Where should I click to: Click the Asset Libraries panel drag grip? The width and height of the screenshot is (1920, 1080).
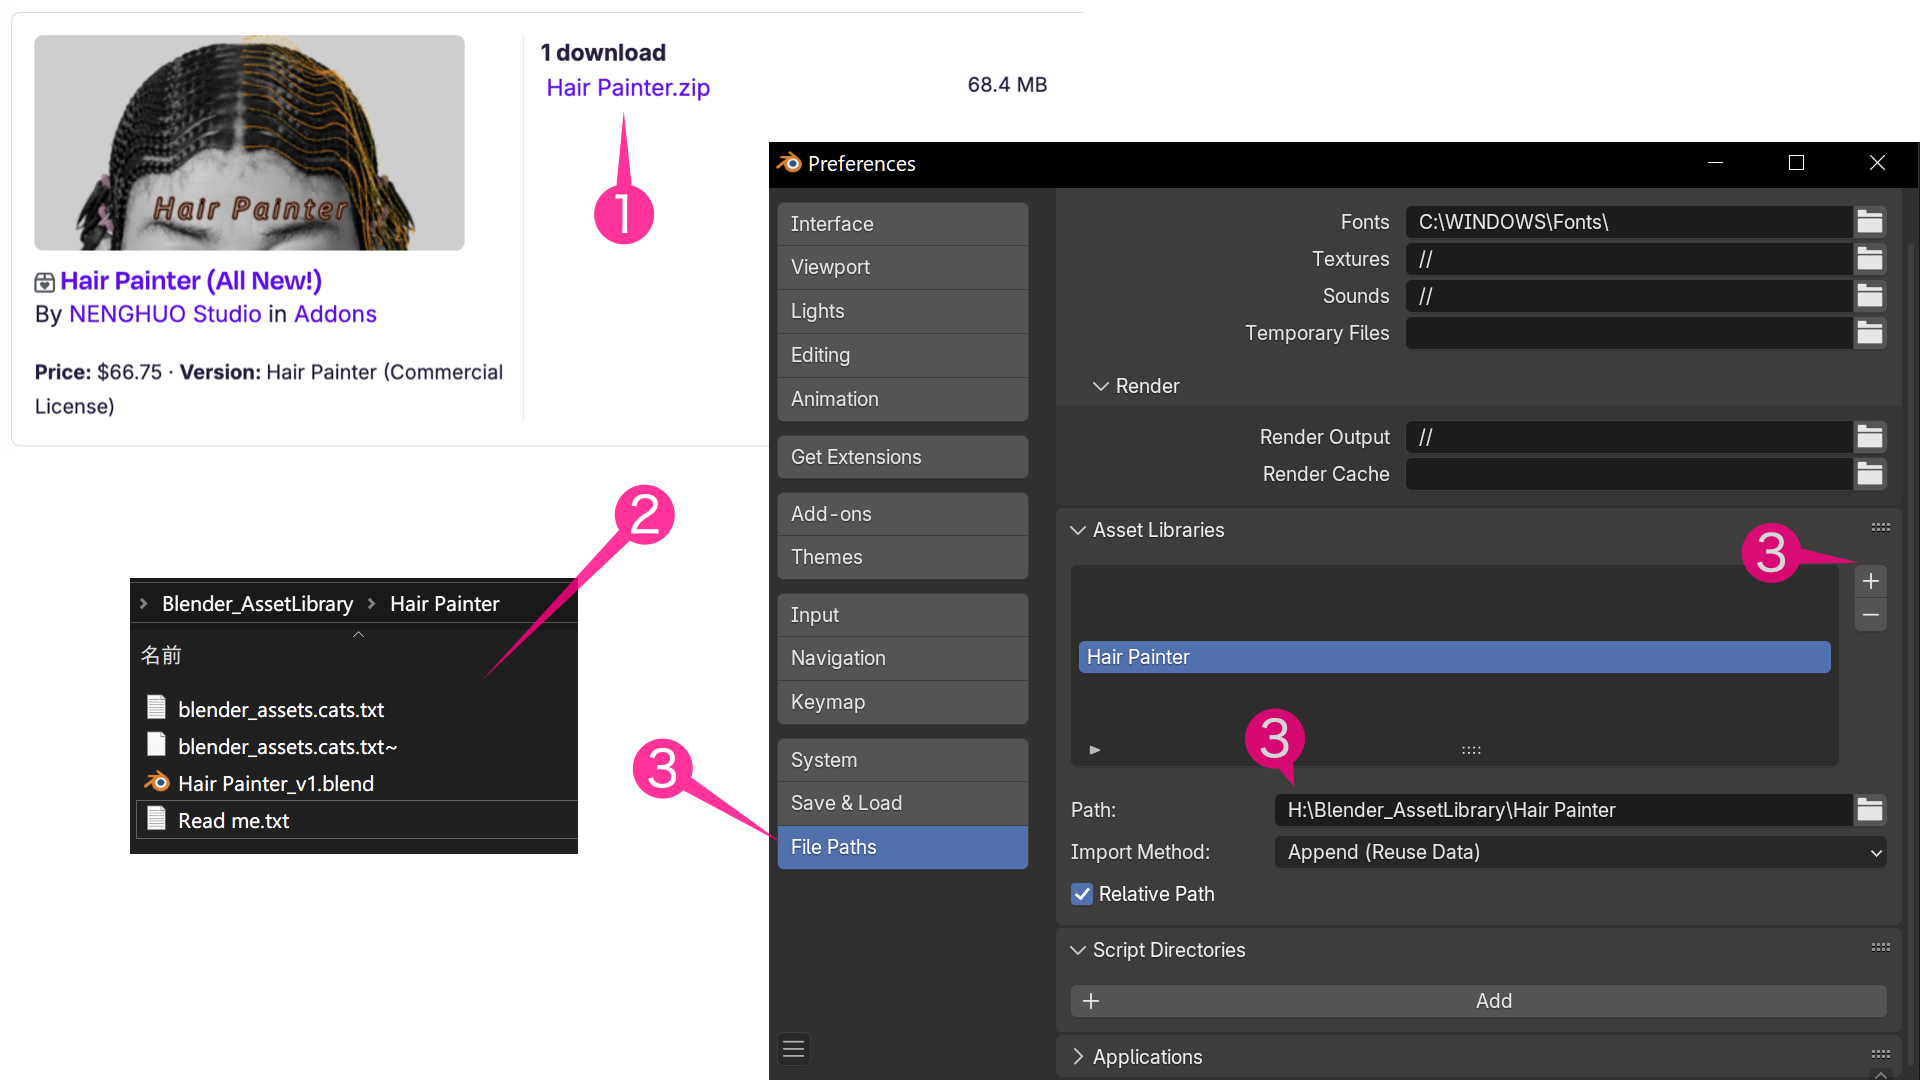click(1881, 527)
